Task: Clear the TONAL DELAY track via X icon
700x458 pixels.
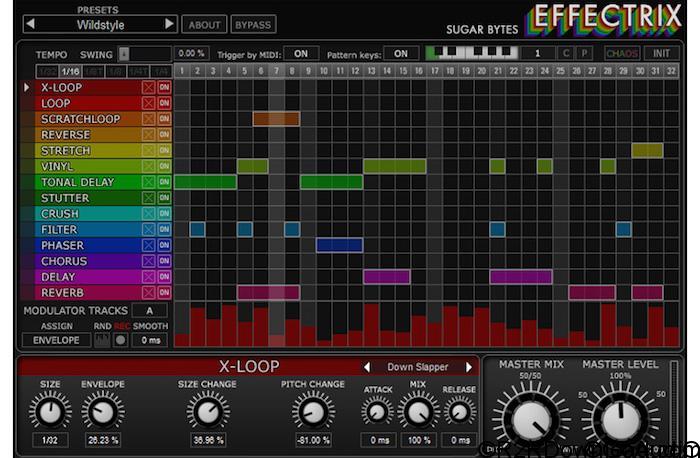Action: tap(149, 182)
